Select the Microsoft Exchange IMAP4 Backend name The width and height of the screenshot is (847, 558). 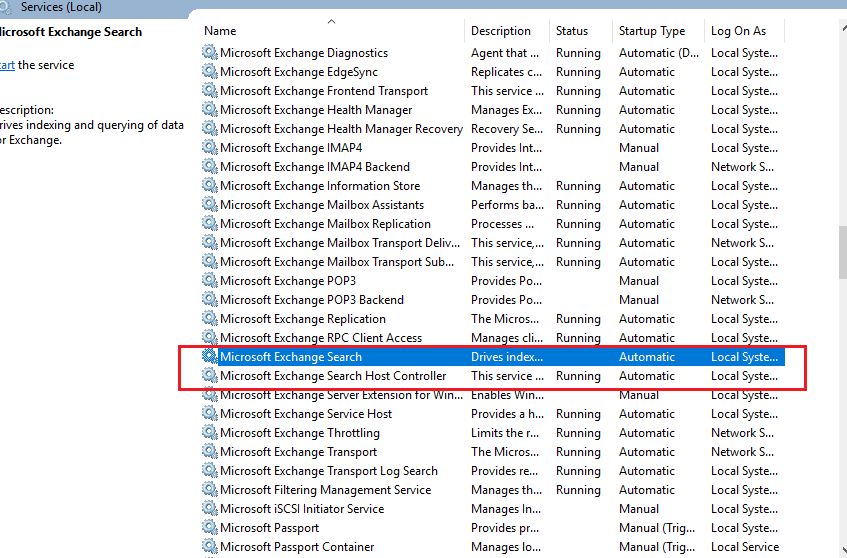click(314, 166)
